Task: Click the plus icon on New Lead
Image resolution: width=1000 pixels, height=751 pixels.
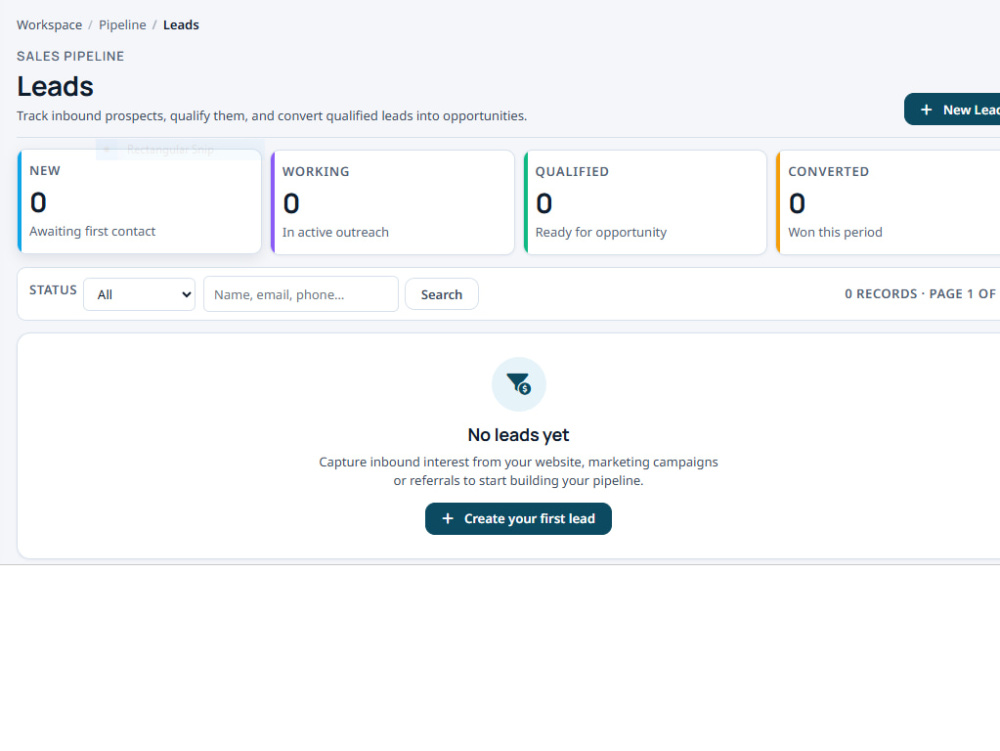Action: [x=926, y=110]
